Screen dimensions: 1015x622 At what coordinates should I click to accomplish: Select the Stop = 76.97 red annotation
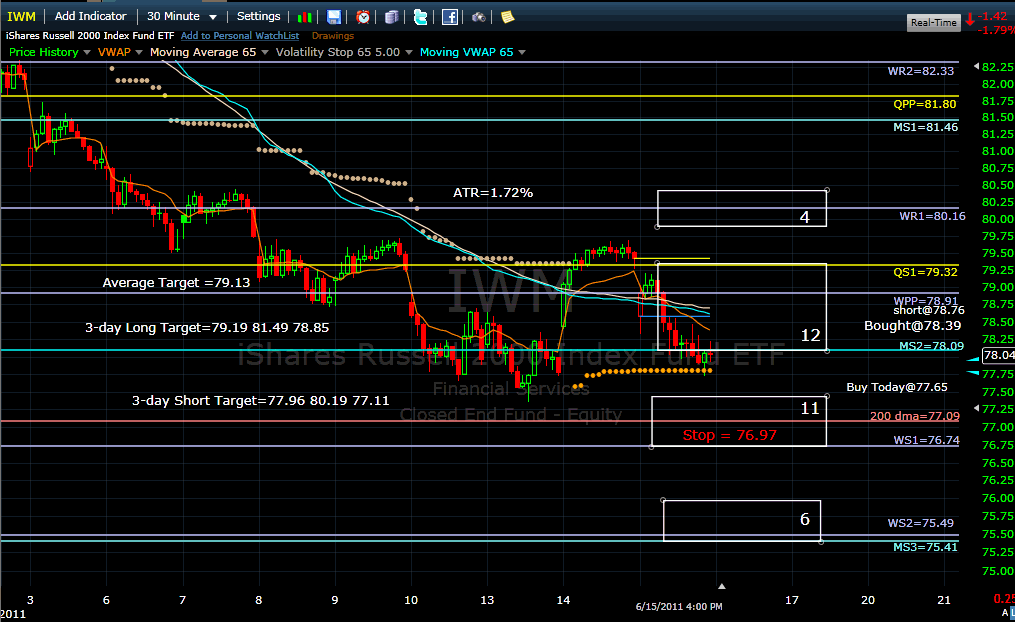[730, 435]
